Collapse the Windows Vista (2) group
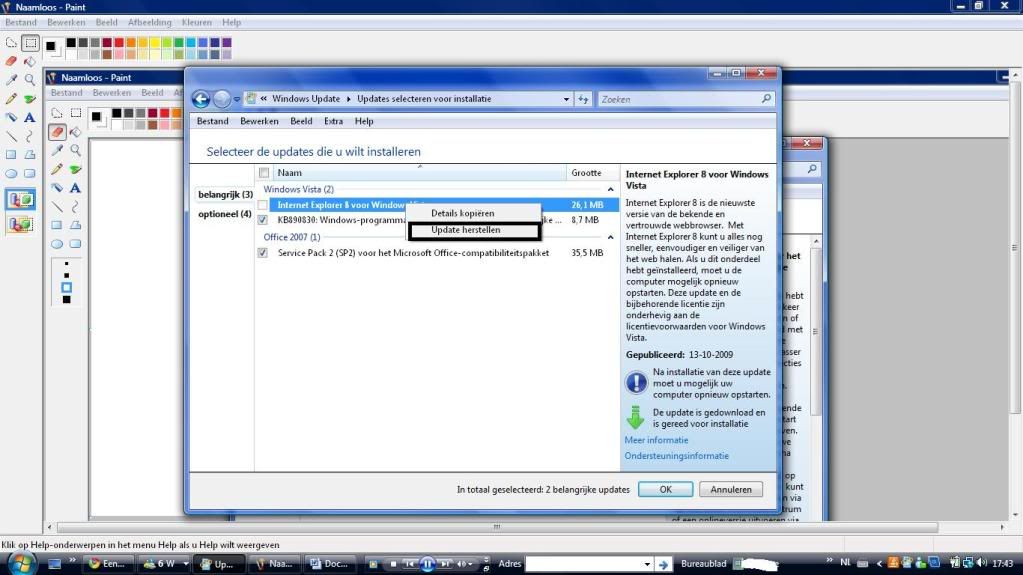This screenshot has height=575, width=1023. coord(611,189)
